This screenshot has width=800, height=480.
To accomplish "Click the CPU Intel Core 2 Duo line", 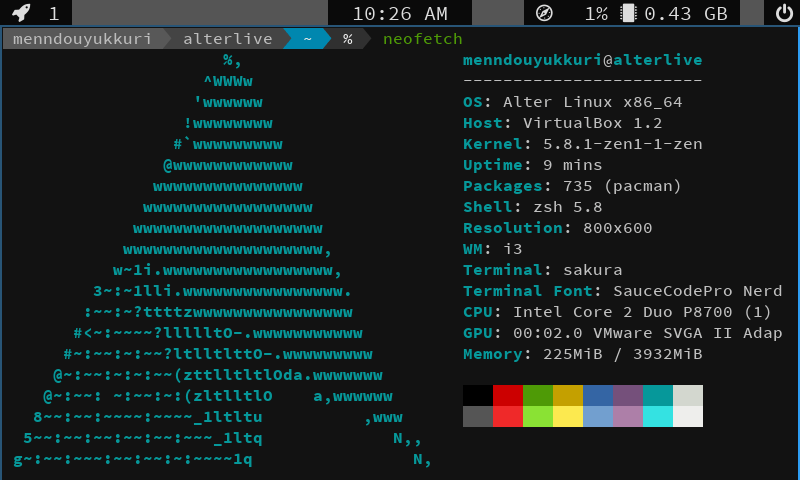I will [617, 312].
